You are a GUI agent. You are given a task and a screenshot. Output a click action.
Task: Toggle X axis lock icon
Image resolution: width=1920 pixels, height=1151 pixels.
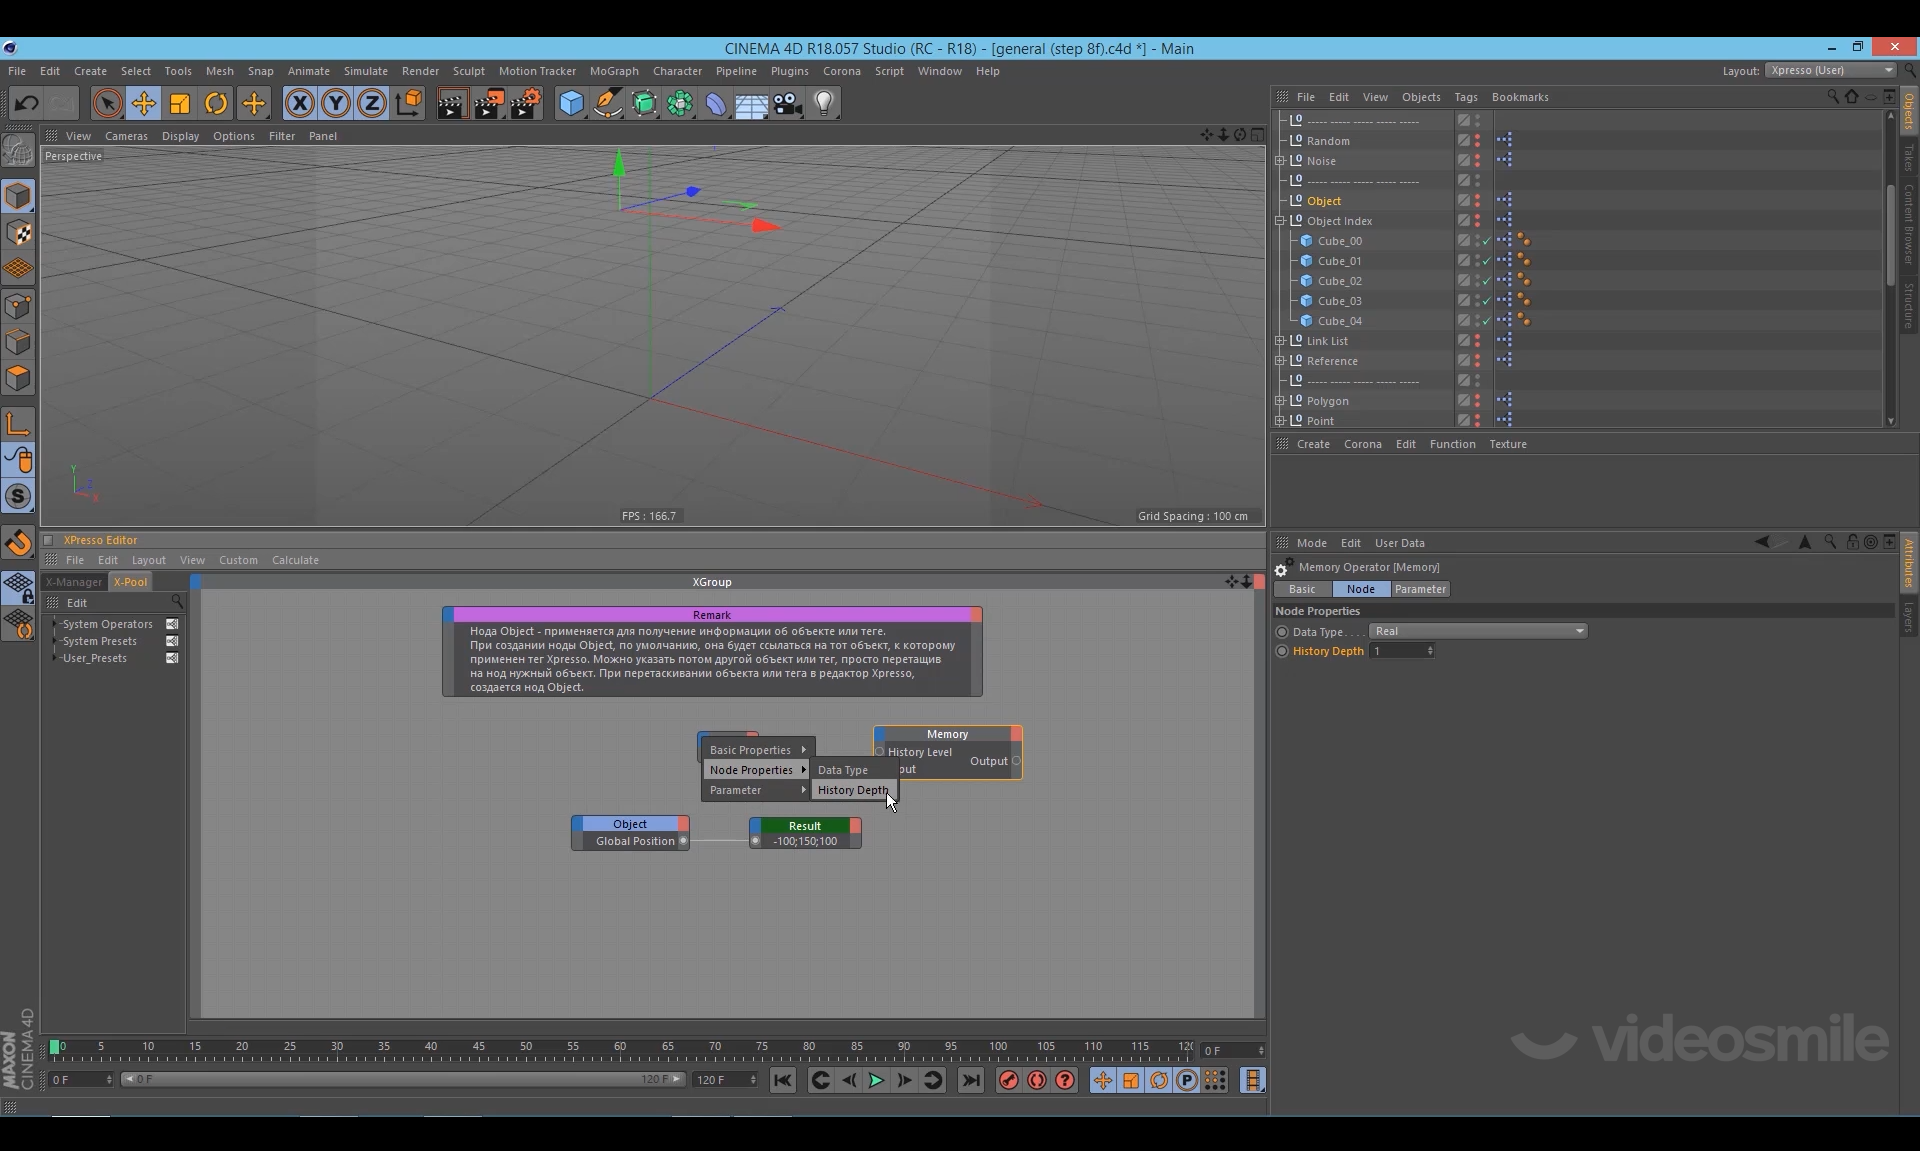299,103
